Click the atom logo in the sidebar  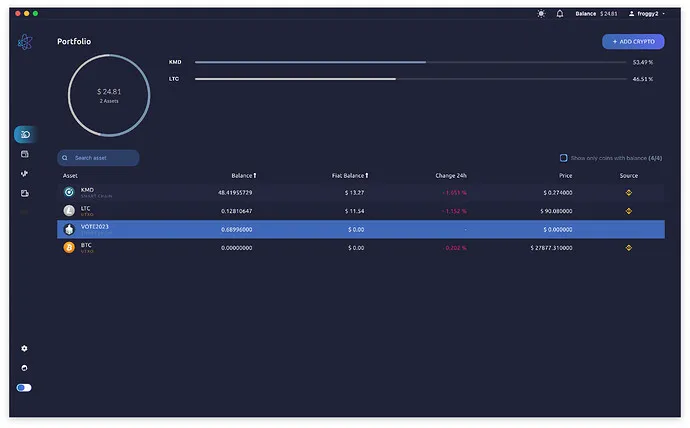[25, 42]
